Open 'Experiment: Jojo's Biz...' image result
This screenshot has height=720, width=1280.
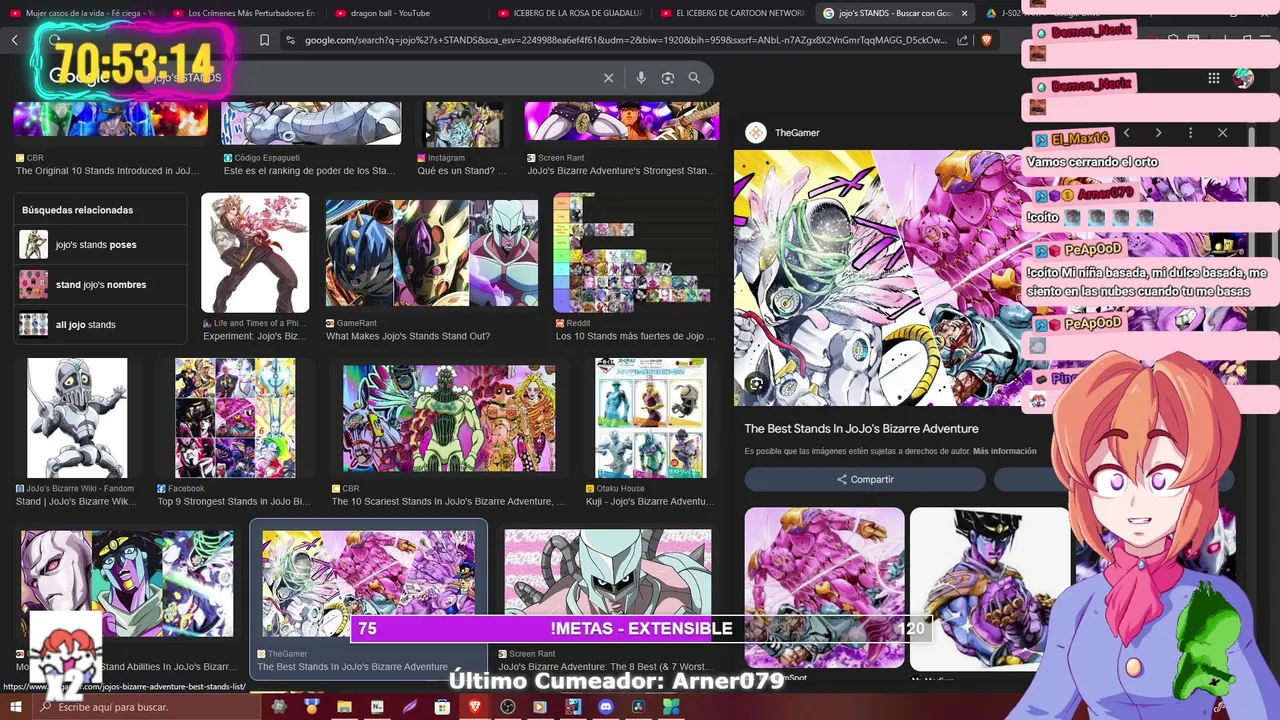point(255,253)
